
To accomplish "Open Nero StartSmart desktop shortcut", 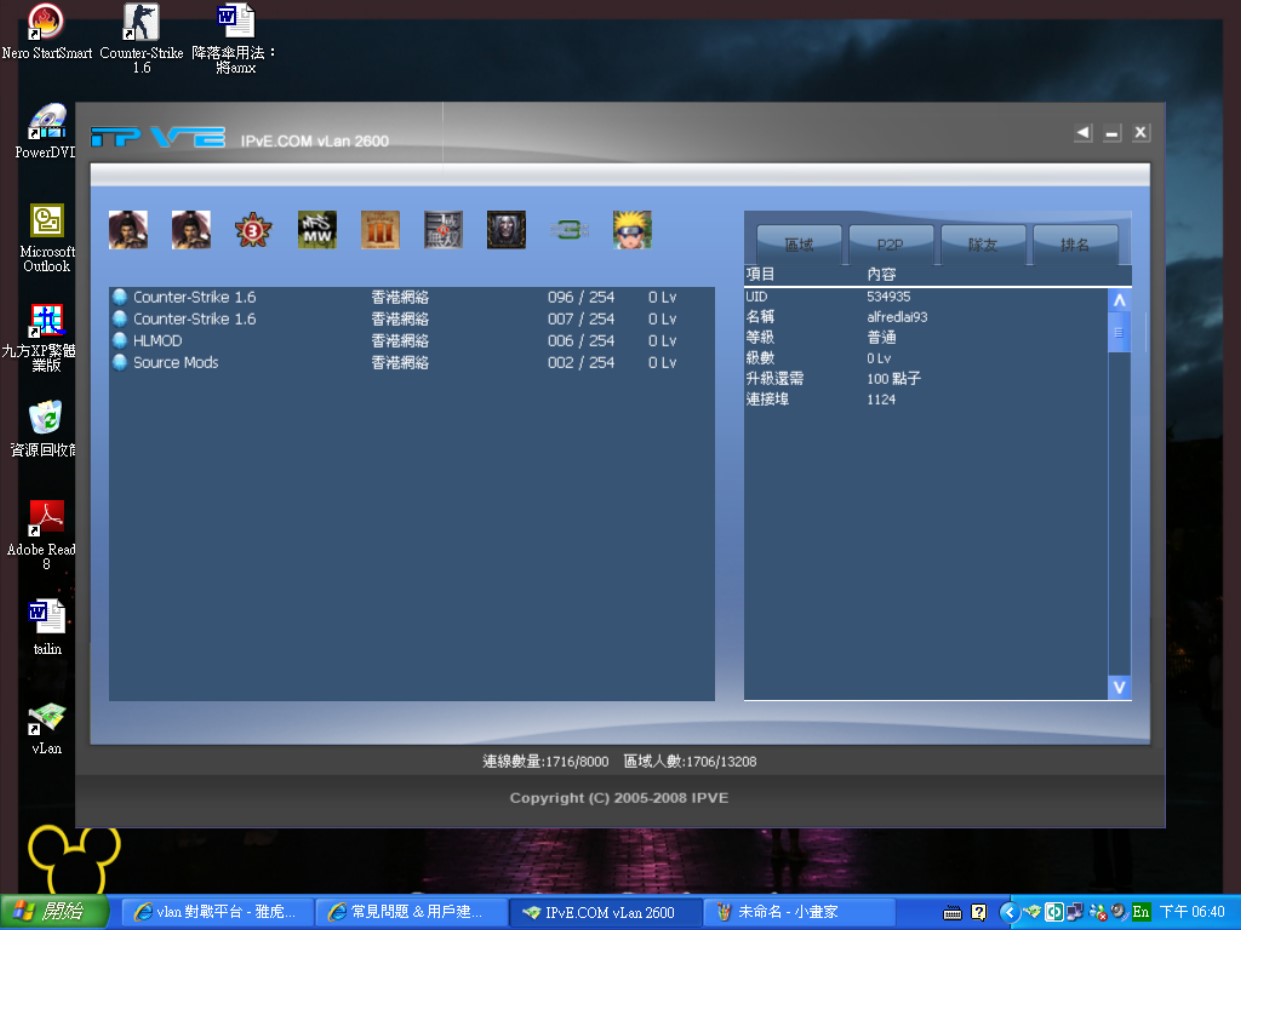I will tap(46, 32).
